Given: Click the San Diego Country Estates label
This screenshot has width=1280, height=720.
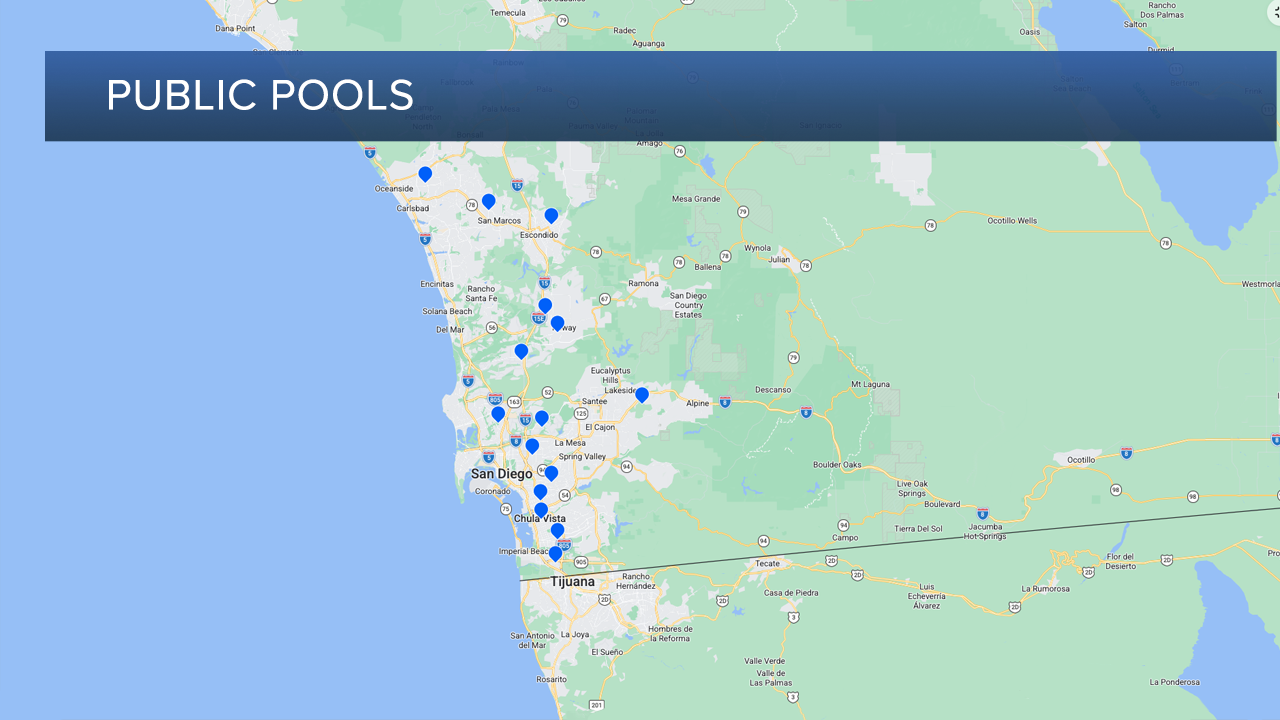Looking at the screenshot, I should pos(688,305).
